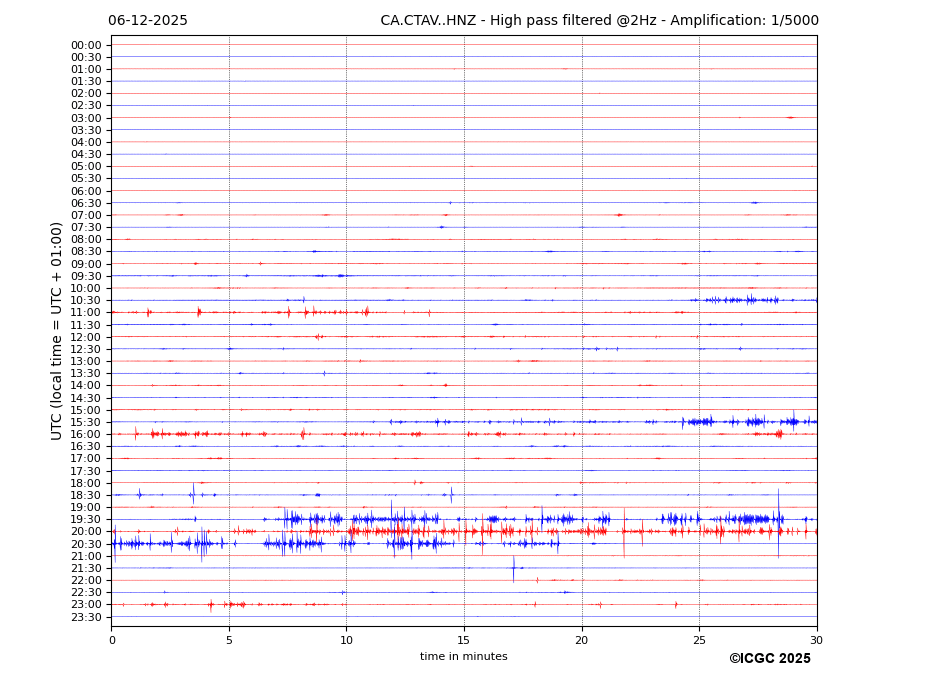This screenshot has width=927, height=696.
Task: Select the ©ICGC 2025 copyright text
Action: (769, 659)
